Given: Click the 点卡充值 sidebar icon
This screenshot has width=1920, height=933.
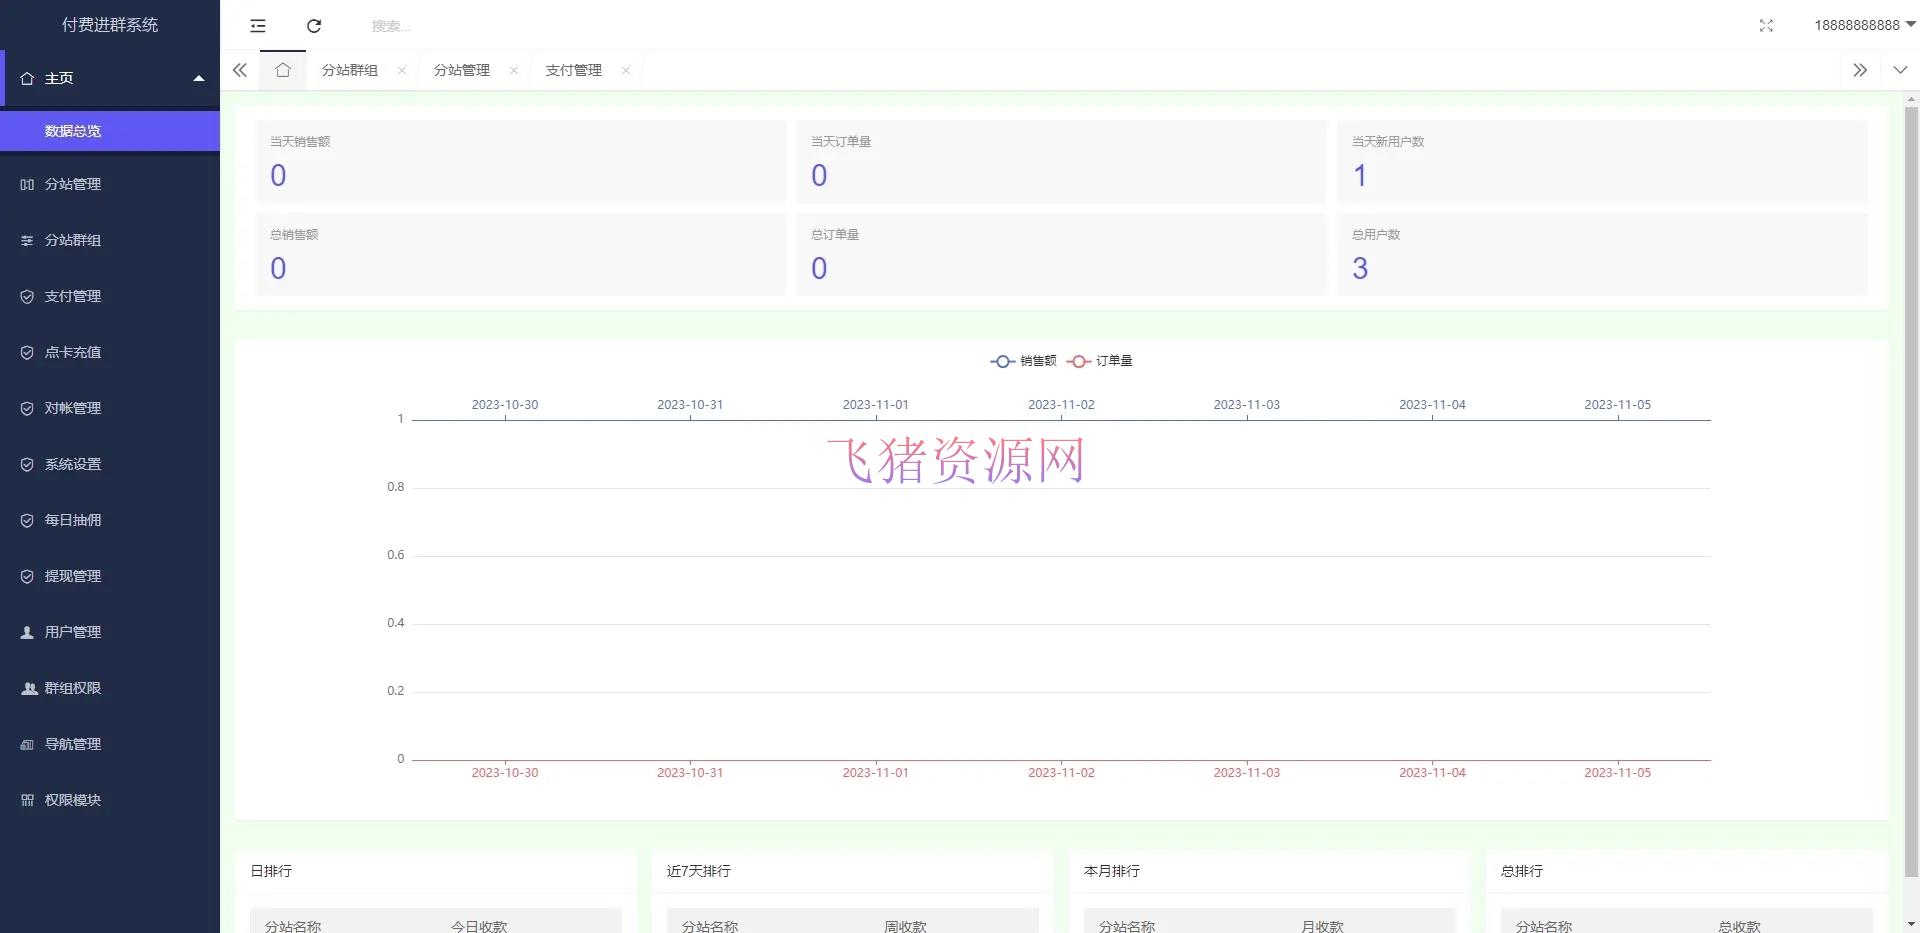Looking at the screenshot, I should [27, 352].
